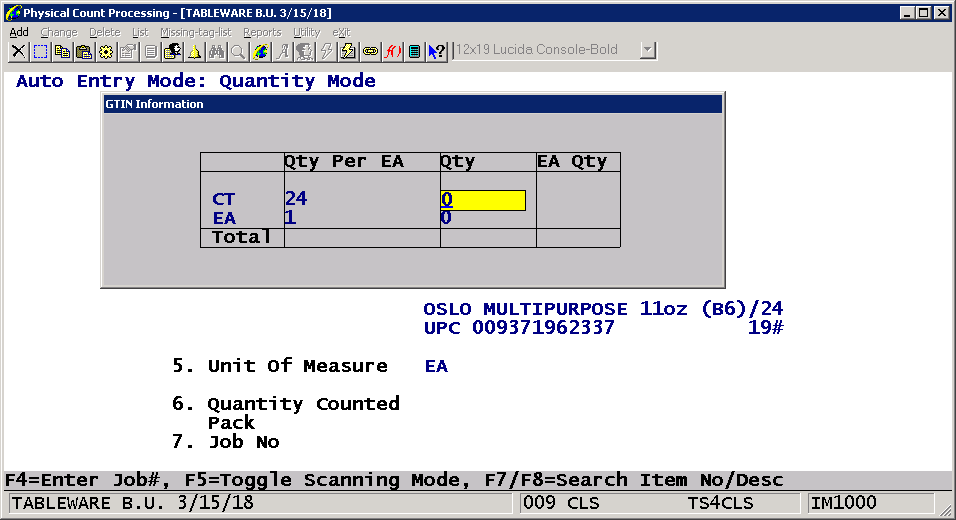Click the arrow question mark help icon
The height and width of the screenshot is (520, 956).
[x=437, y=52]
